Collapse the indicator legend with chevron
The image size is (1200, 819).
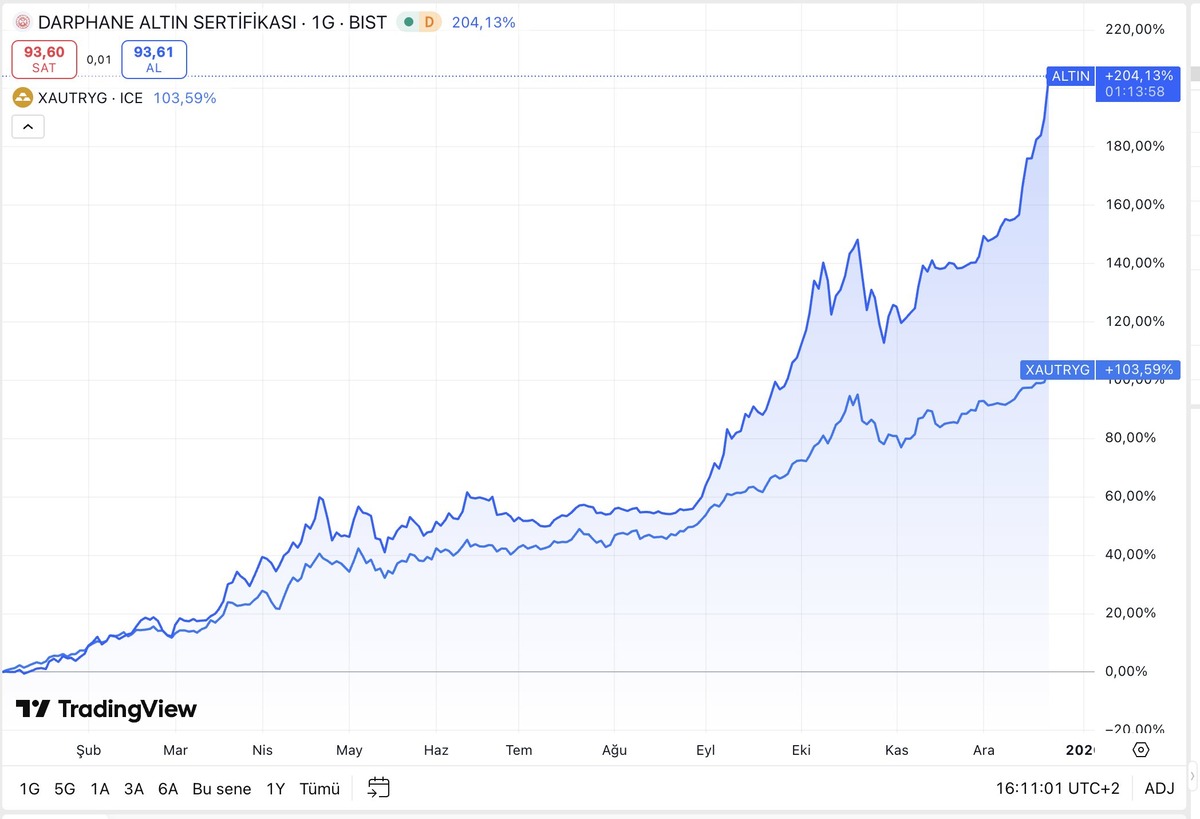pos(28,127)
